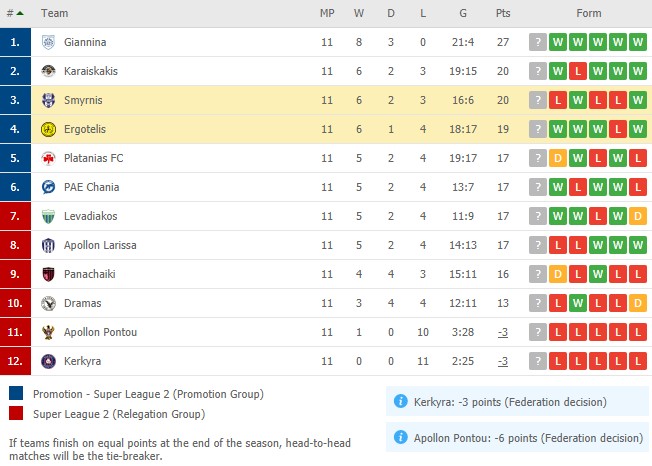This screenshot has height=466, width=652.
Task: Click the orange D in Platanias form
Action: [558, 158]
